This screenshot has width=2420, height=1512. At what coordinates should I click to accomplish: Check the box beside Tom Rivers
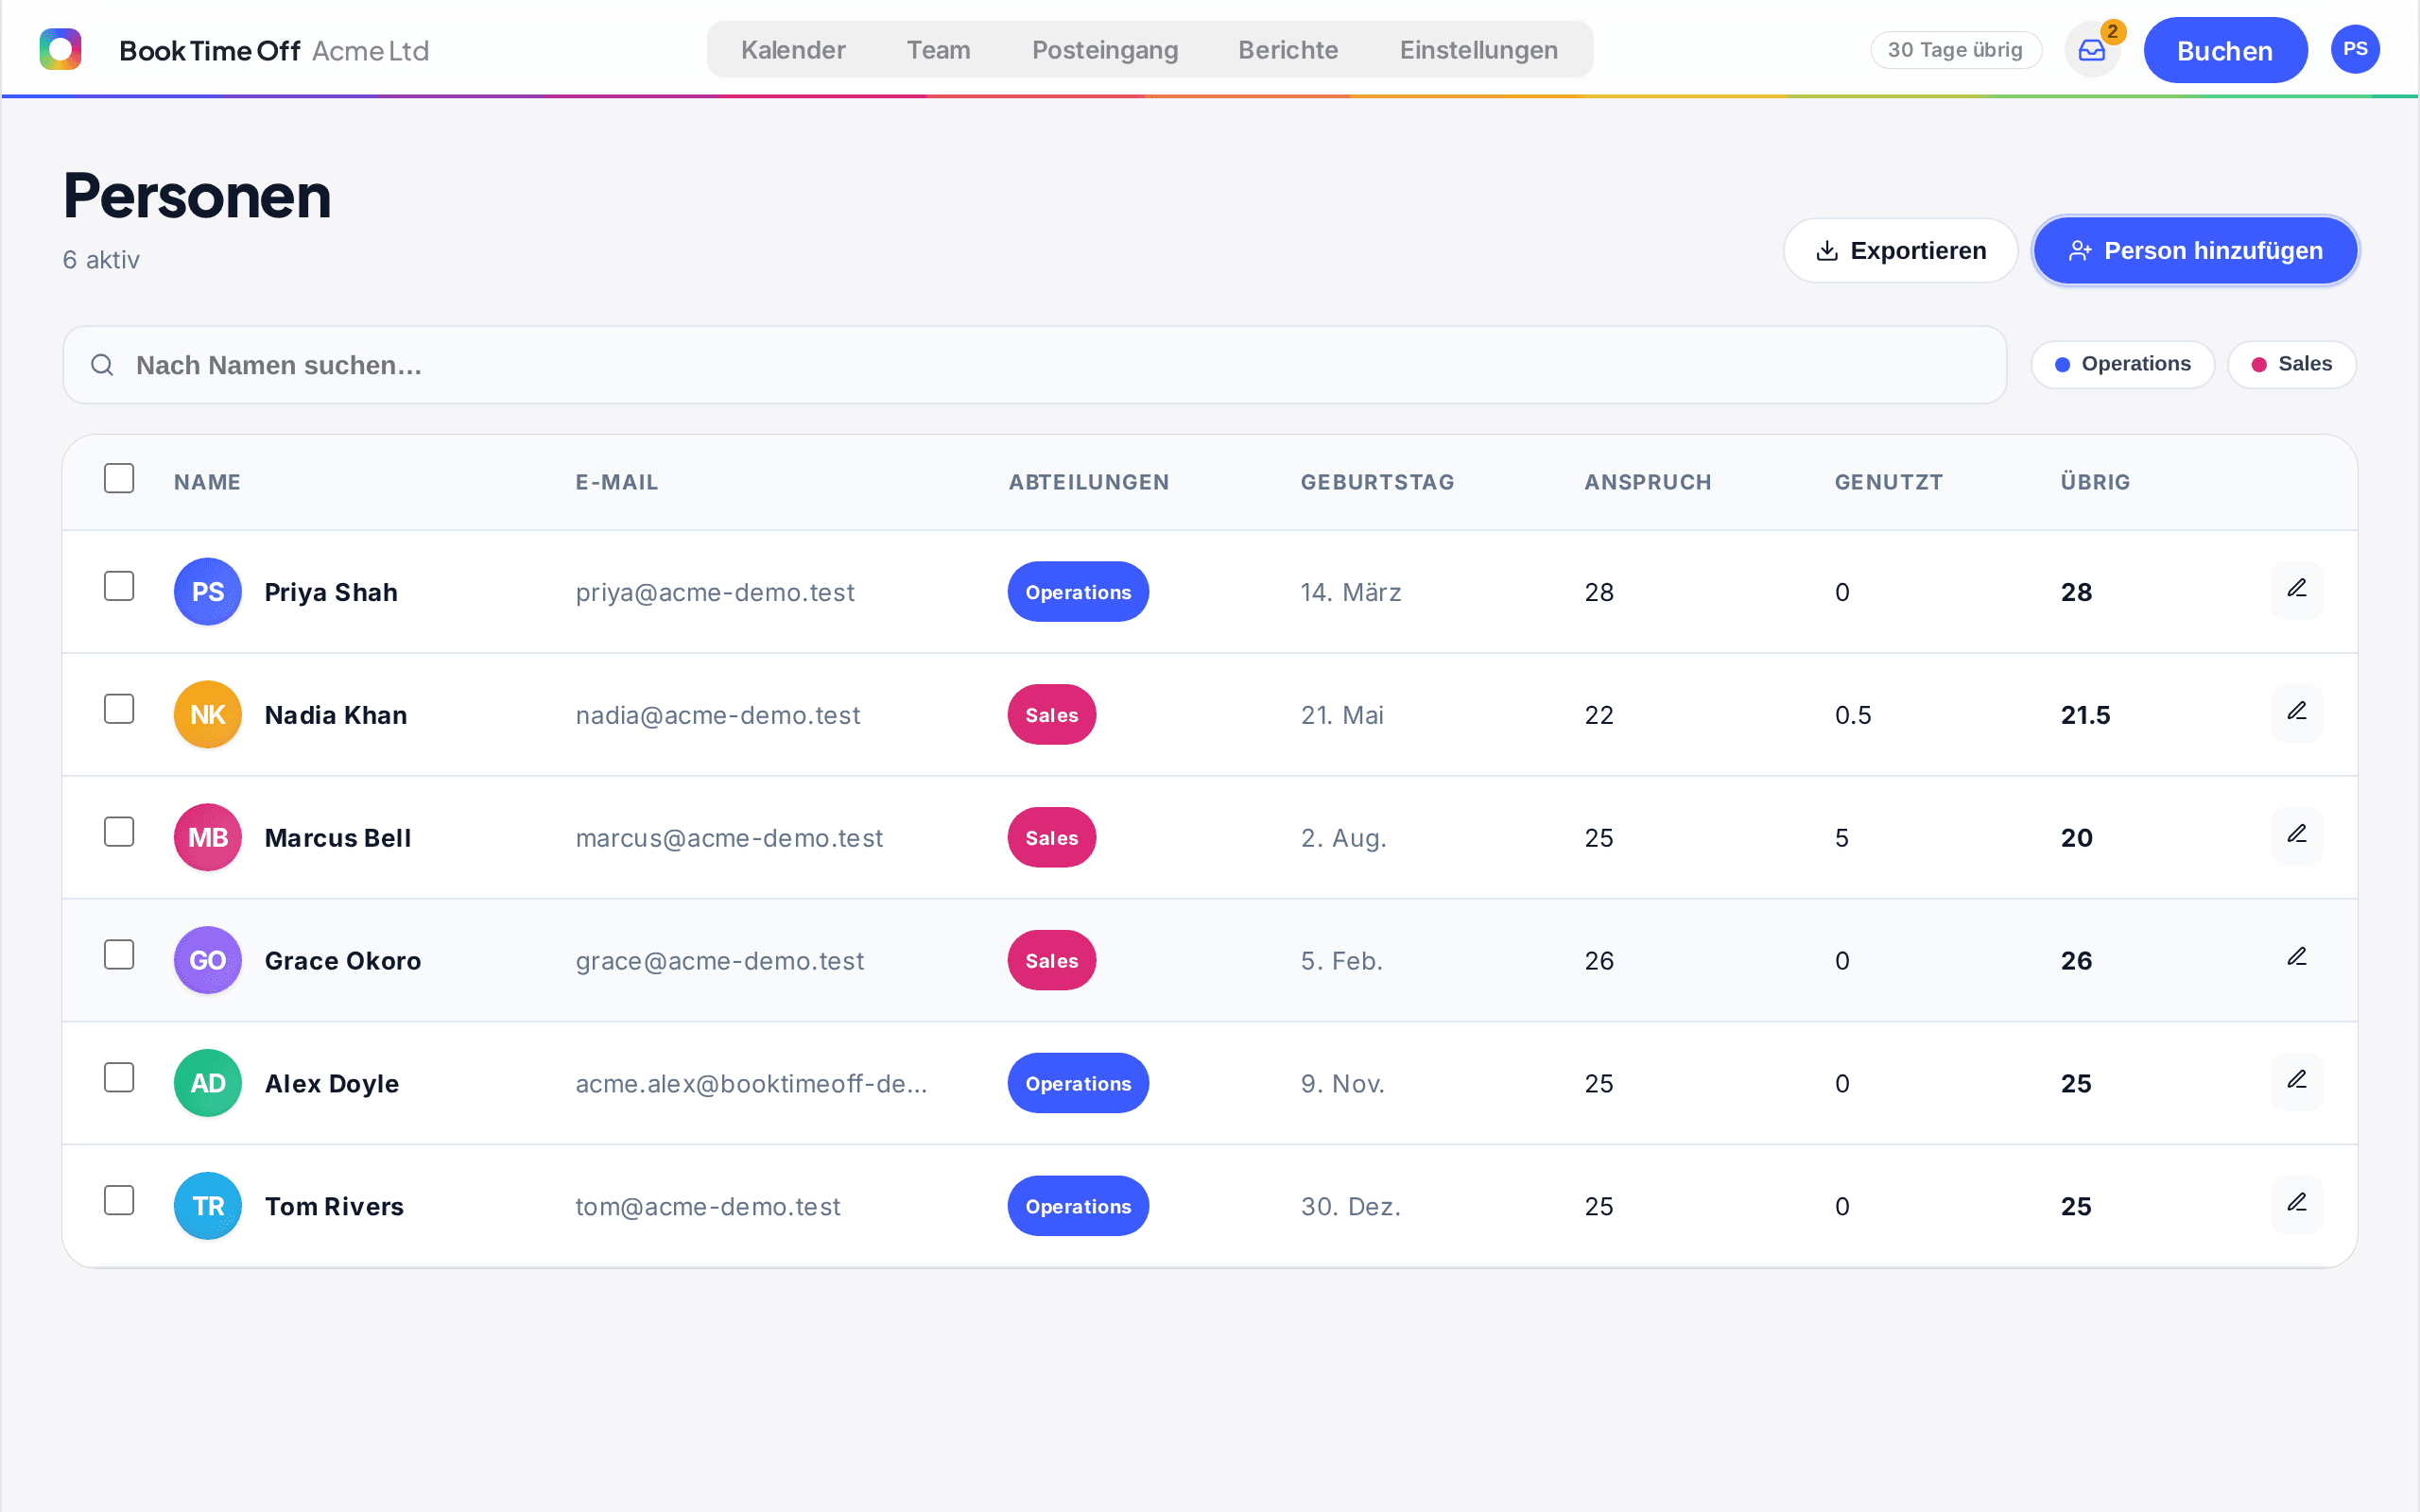[x=119, y=1200]
